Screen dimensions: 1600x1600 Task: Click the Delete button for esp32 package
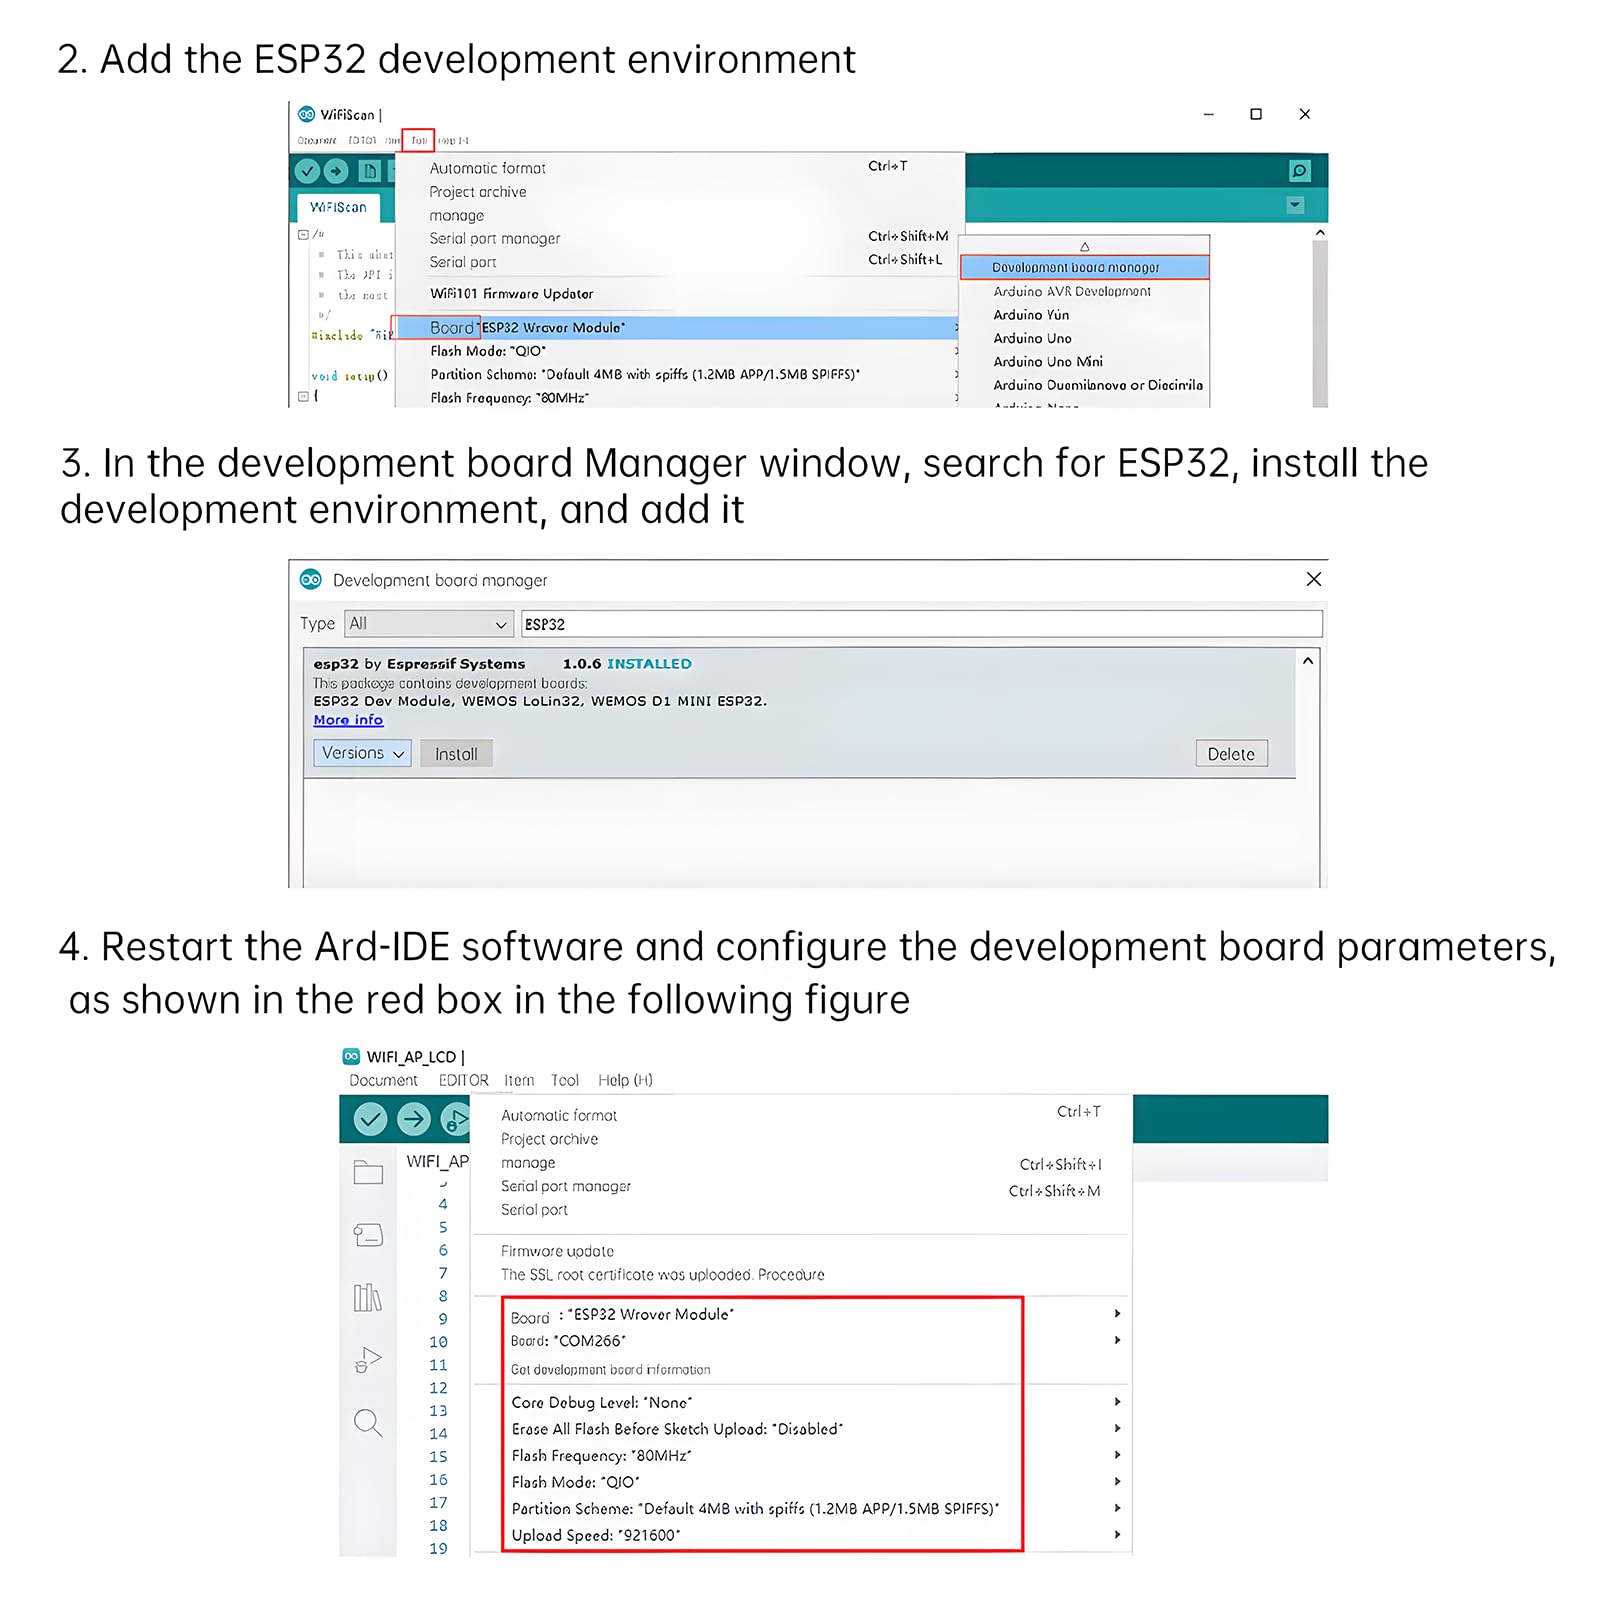(1231, 754)
